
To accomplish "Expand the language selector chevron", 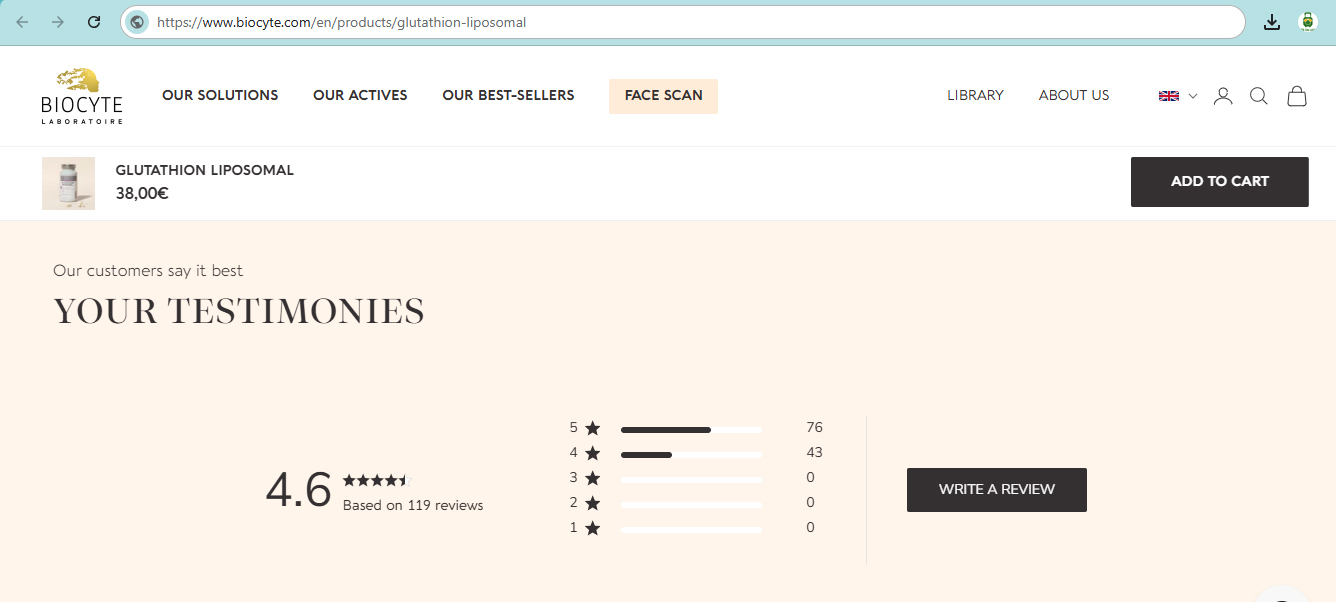I will 1193,96.
